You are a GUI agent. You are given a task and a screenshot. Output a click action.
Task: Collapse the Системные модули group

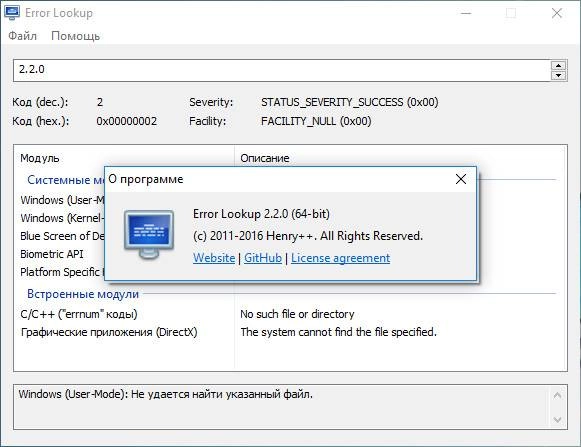(65, 180)
